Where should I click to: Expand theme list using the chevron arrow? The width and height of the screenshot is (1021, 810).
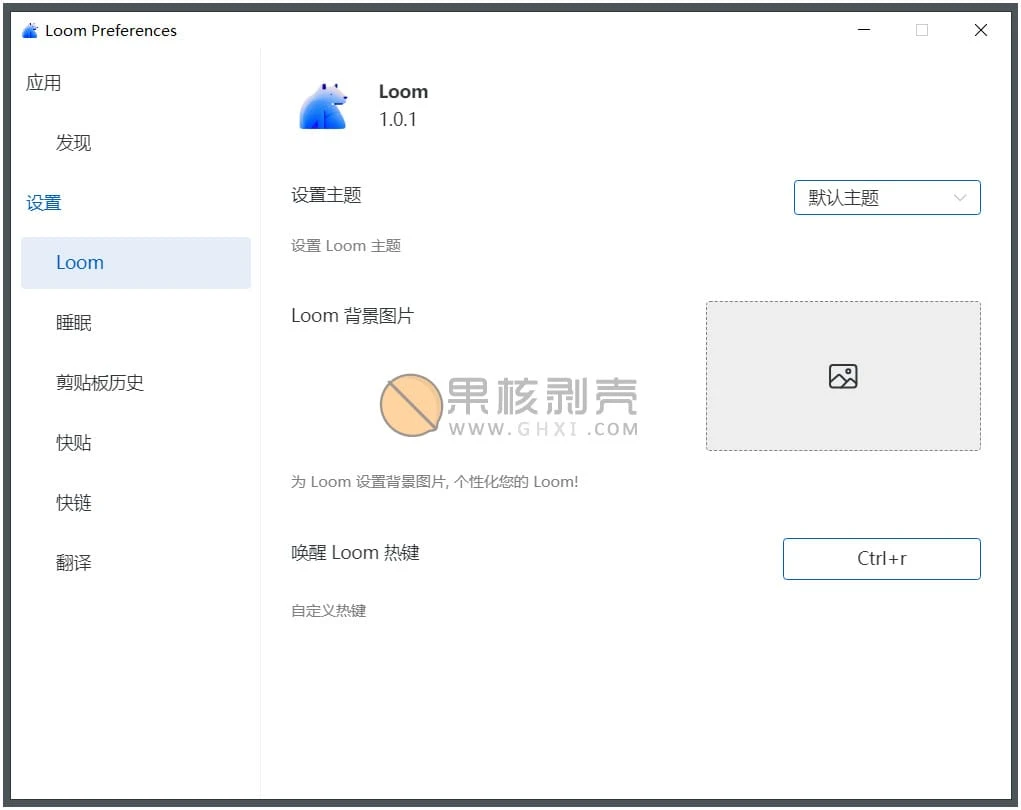point(960,198)
